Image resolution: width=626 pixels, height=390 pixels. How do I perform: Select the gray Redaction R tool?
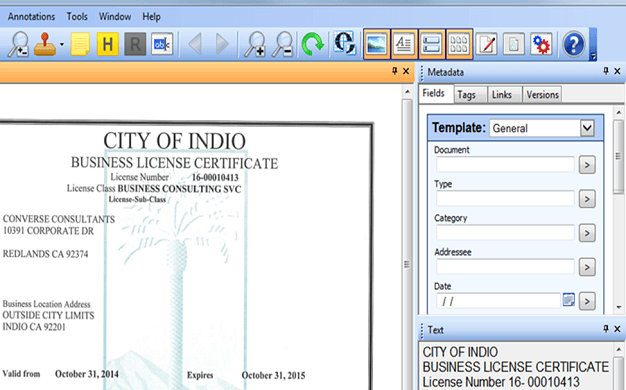(135, 44)
